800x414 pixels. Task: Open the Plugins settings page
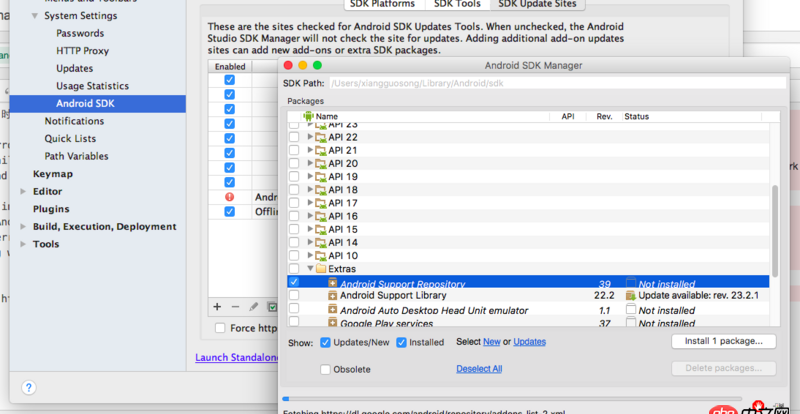tap(51, 209)
